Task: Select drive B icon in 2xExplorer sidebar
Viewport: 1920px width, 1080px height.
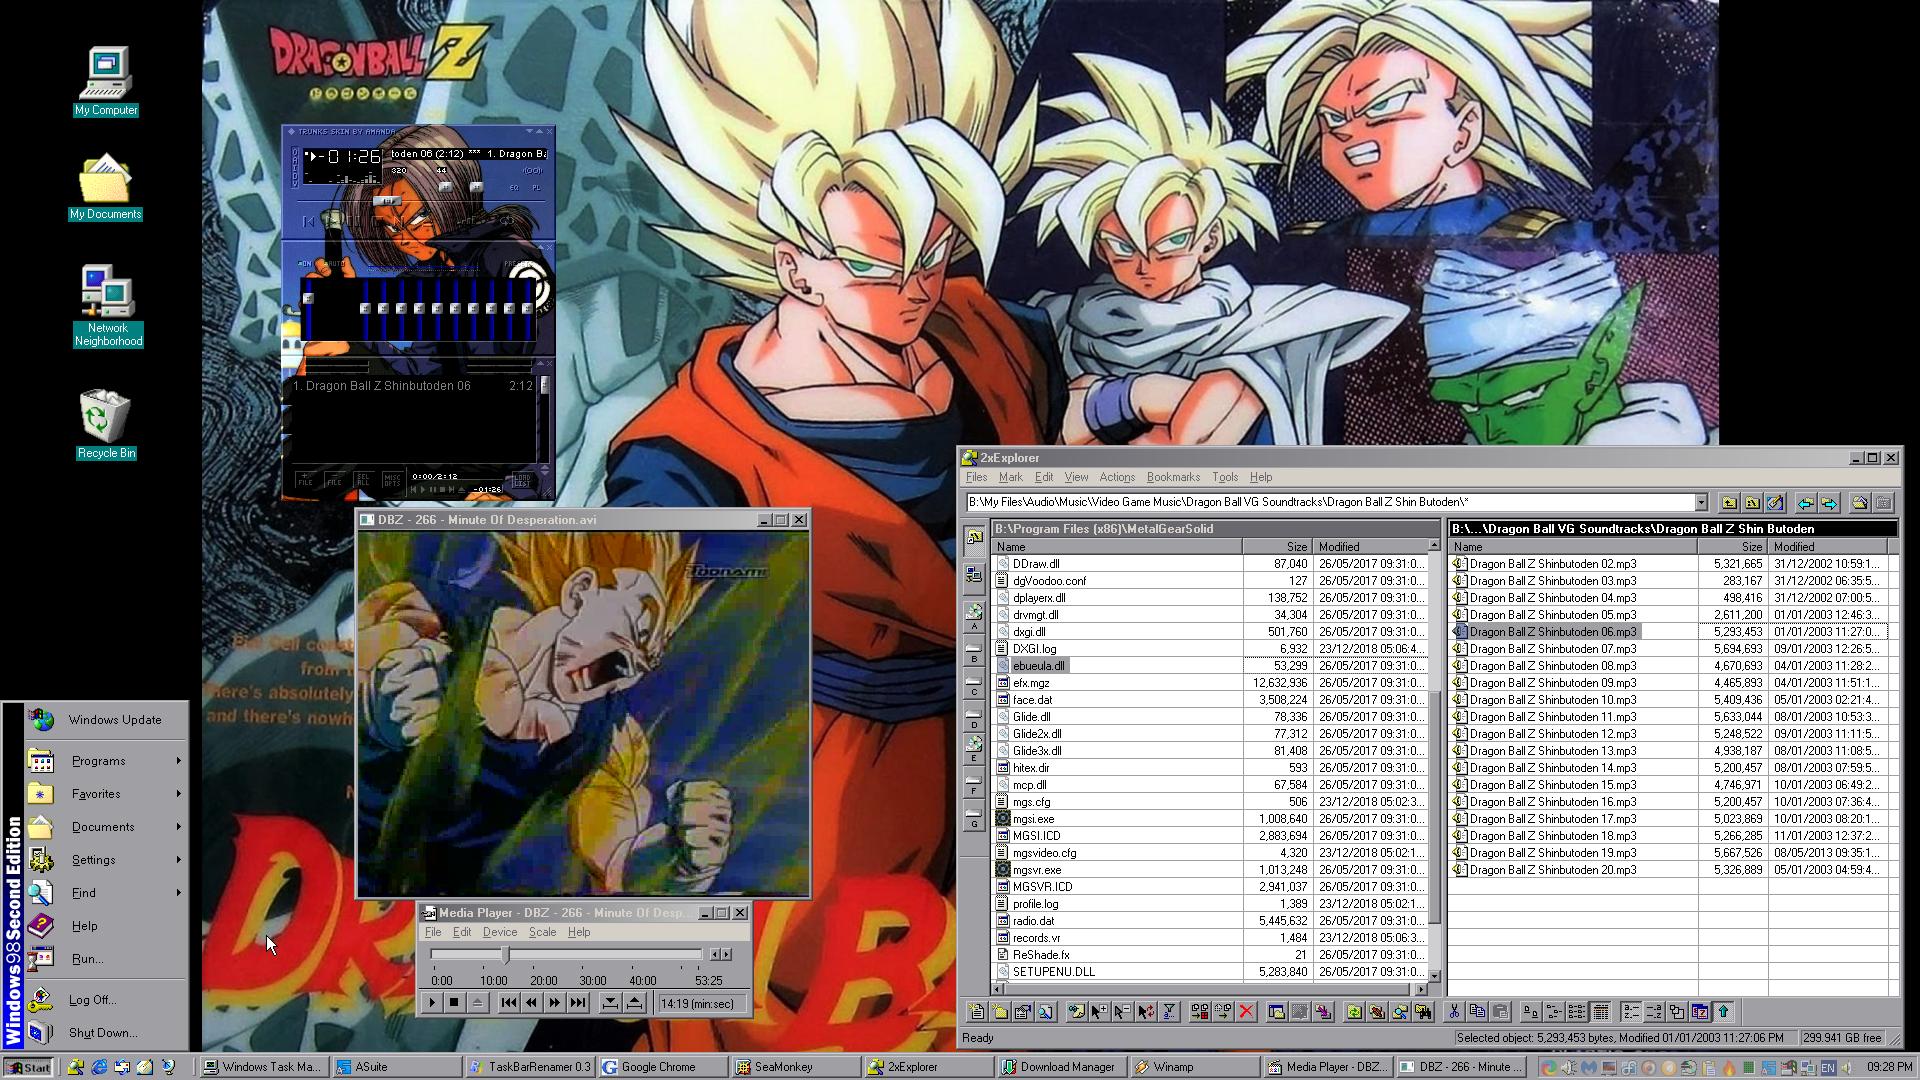Action: click(x=974, y=651)
